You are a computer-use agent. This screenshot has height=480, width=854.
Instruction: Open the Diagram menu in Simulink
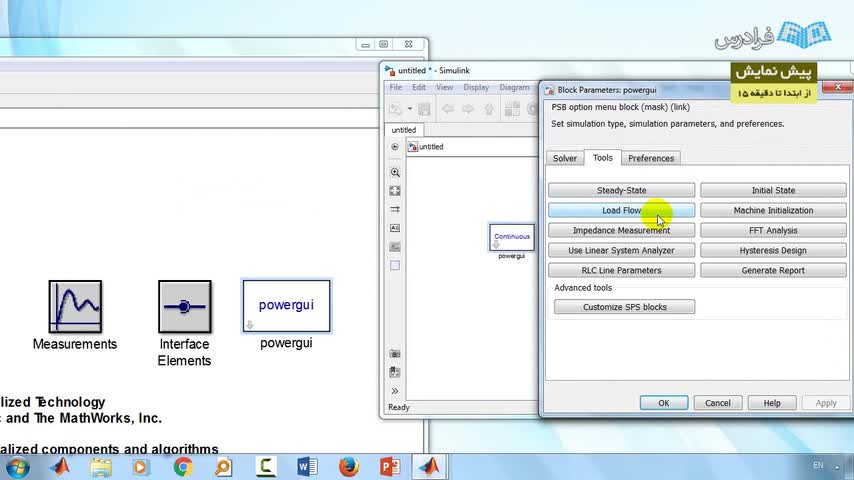tap(514, 87)
